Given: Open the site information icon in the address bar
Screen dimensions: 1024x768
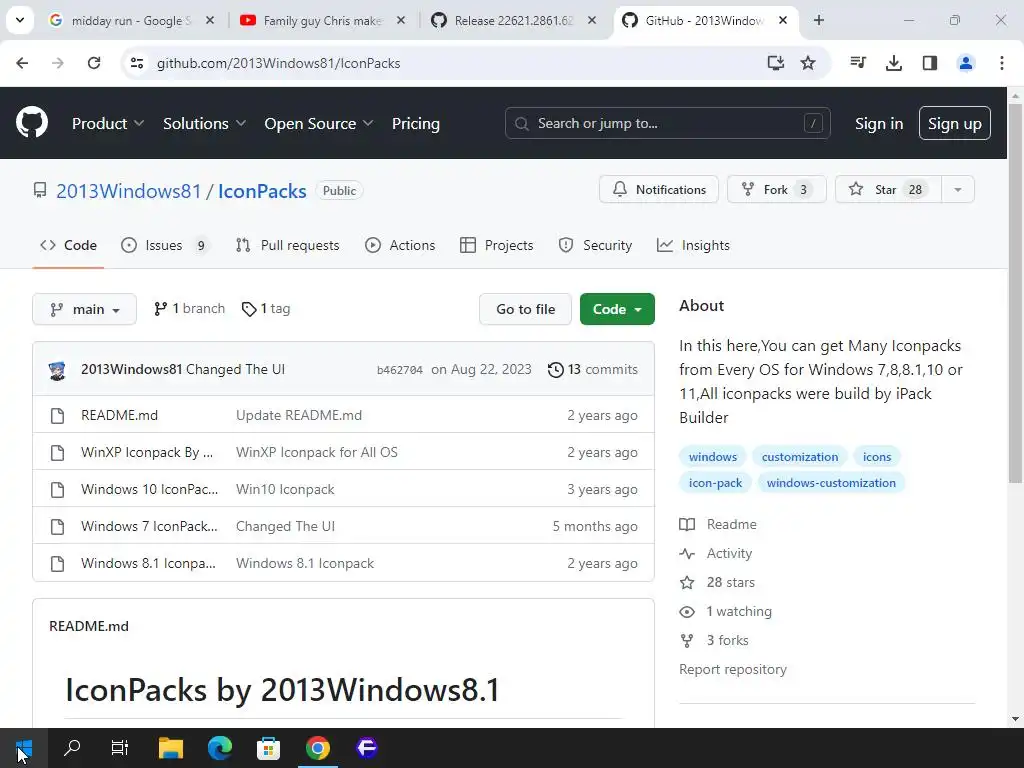Looking at the screenshot, I should click(x=137, y=63).
